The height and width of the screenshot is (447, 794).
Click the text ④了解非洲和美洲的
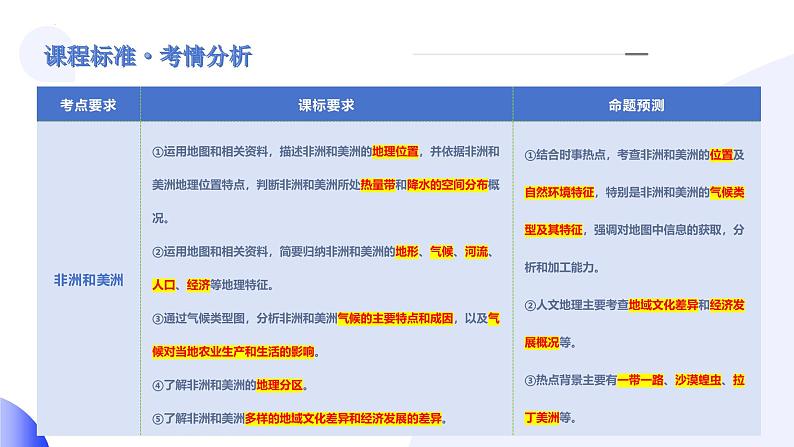204,385
